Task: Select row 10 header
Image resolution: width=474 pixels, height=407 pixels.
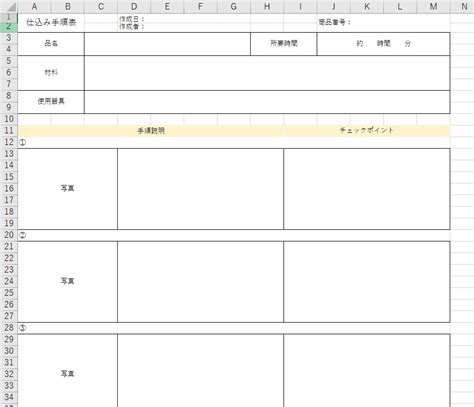Action: 9,119
